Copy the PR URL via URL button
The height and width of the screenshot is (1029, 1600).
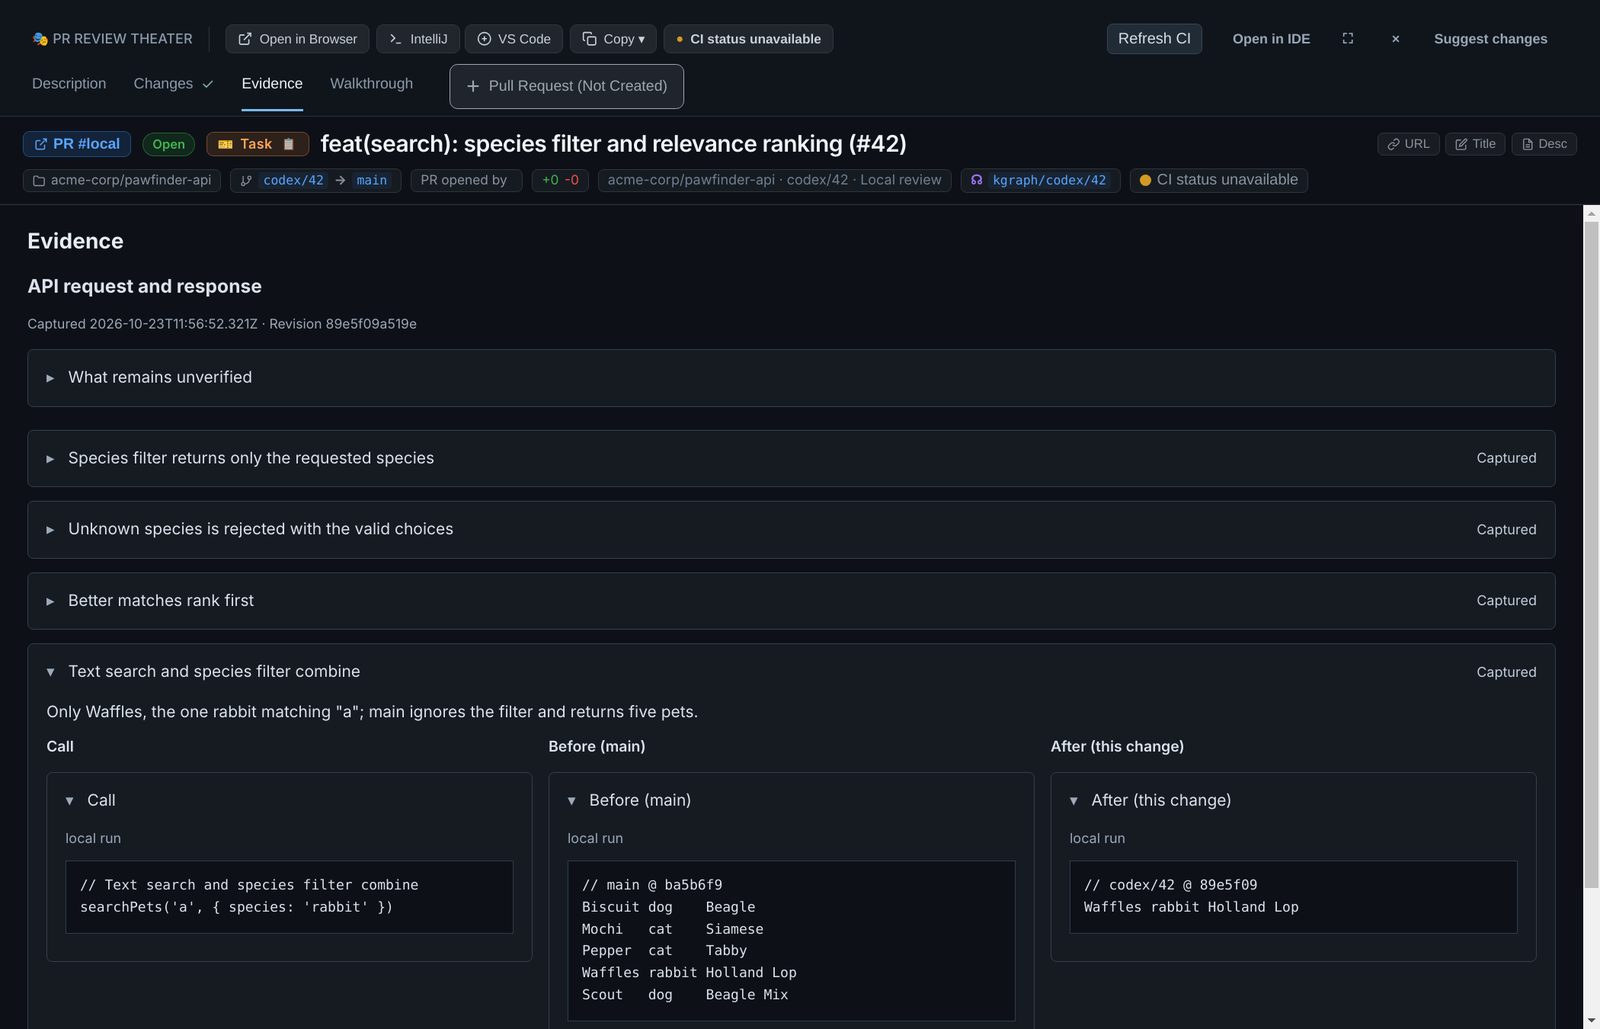1408,144
